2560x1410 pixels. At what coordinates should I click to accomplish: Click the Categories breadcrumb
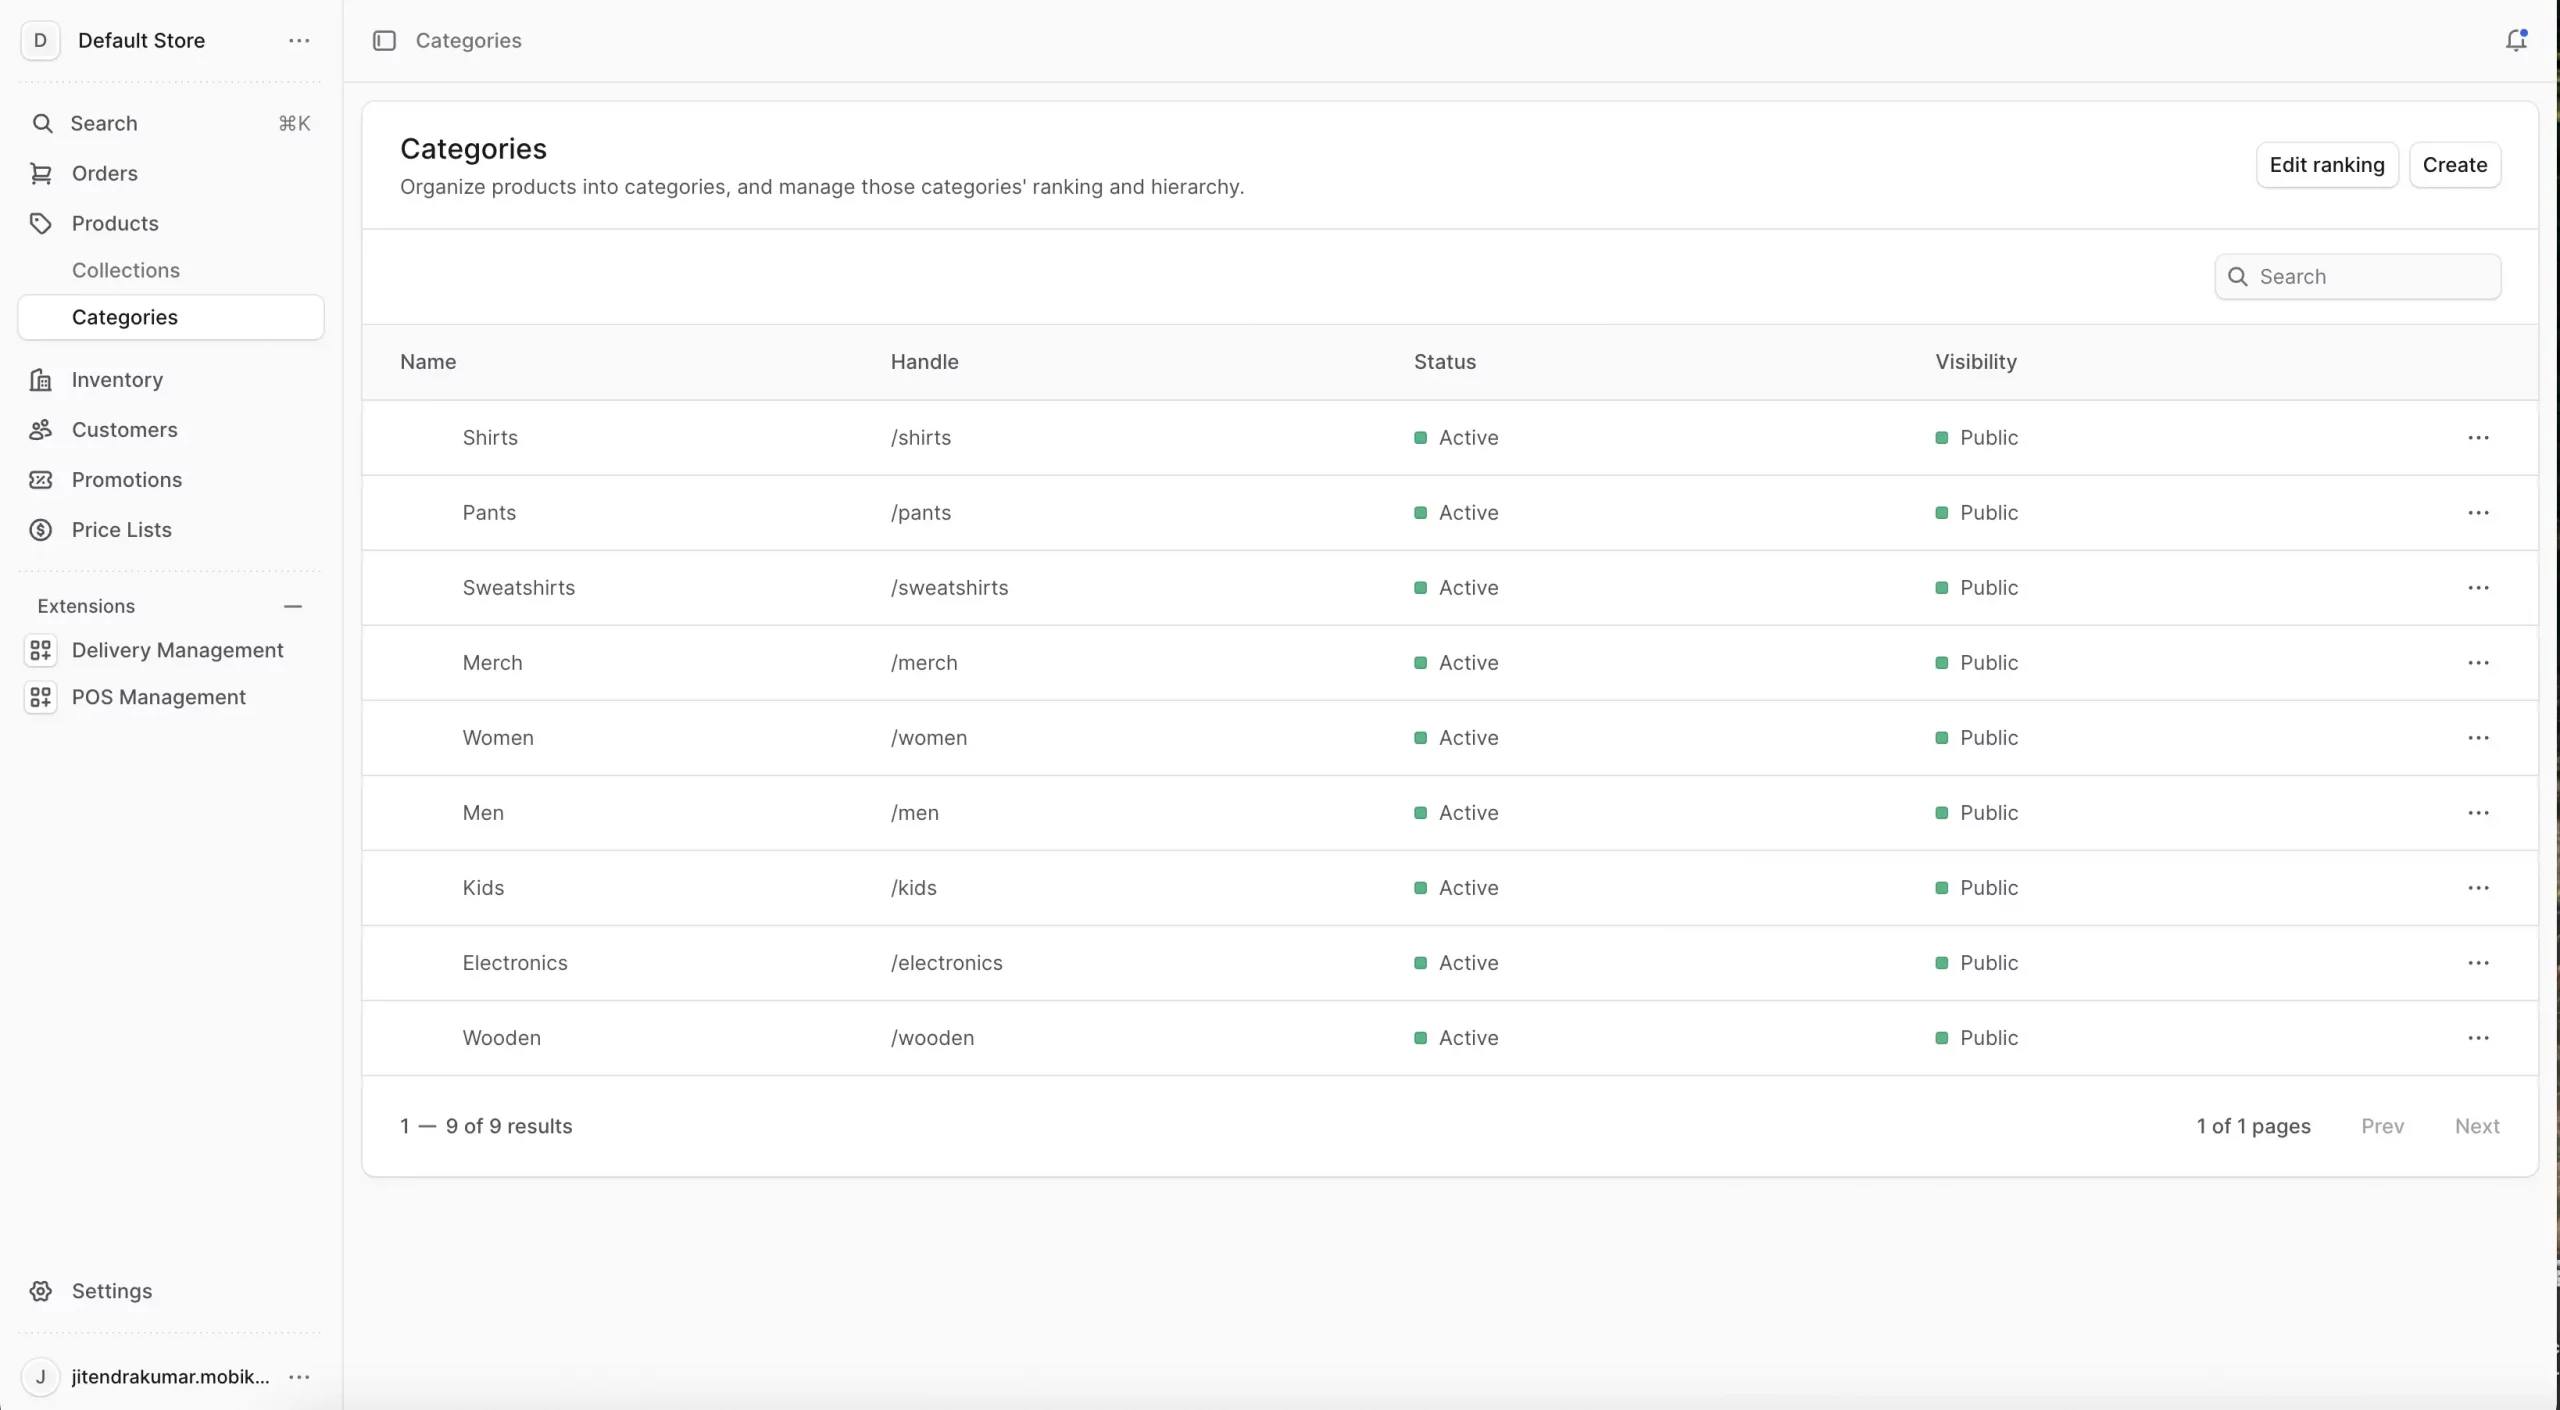[468, 40]
